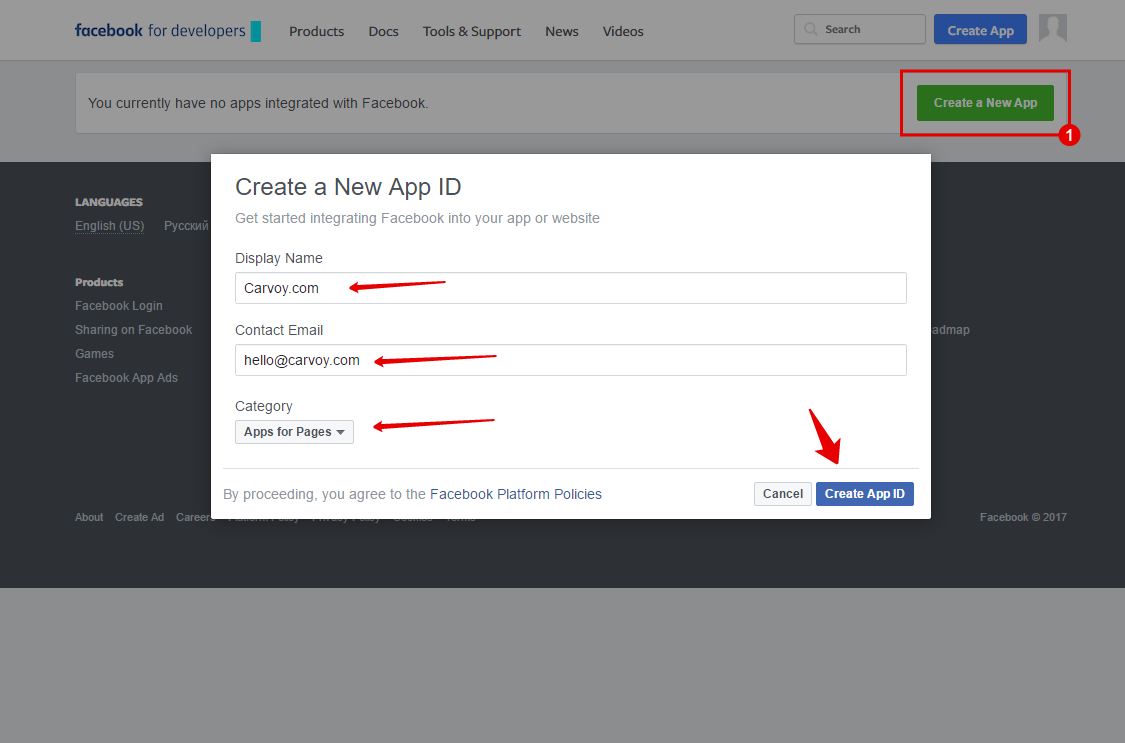Click the green Create a New App button
The height and width of the screenshot is (743, 1125).
pos(985,103)
